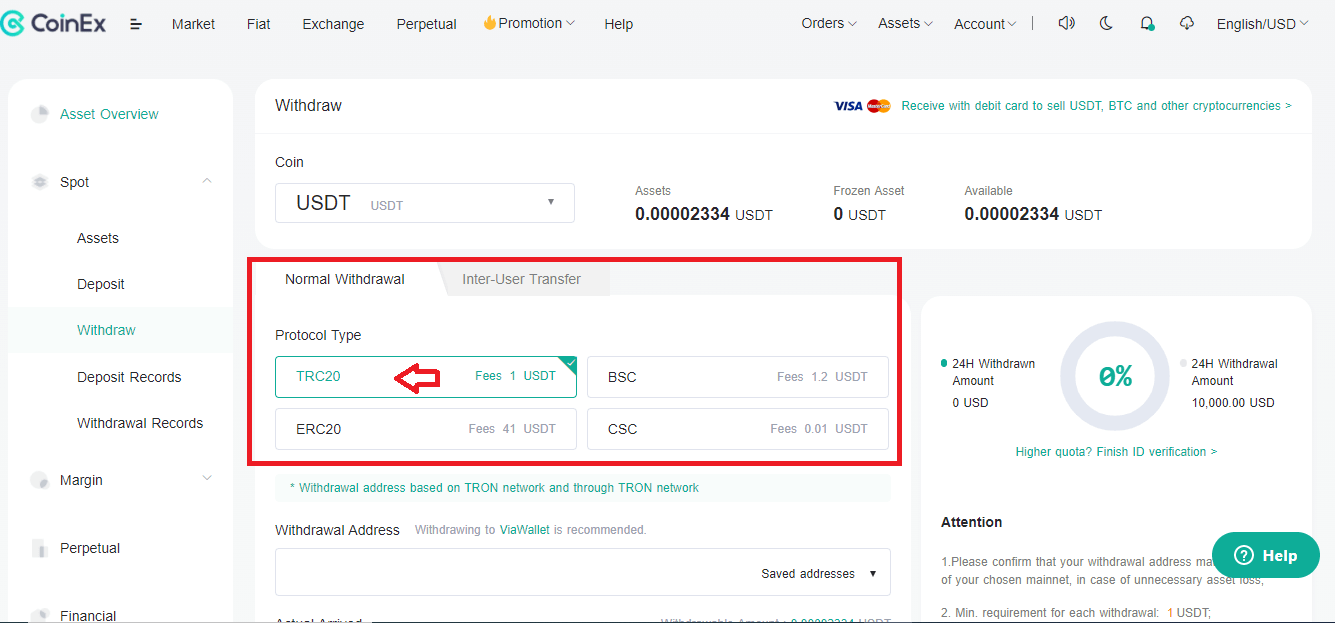Switch to the Normal Withdrawal tab

pyautogui.click(x=345, y=279)
